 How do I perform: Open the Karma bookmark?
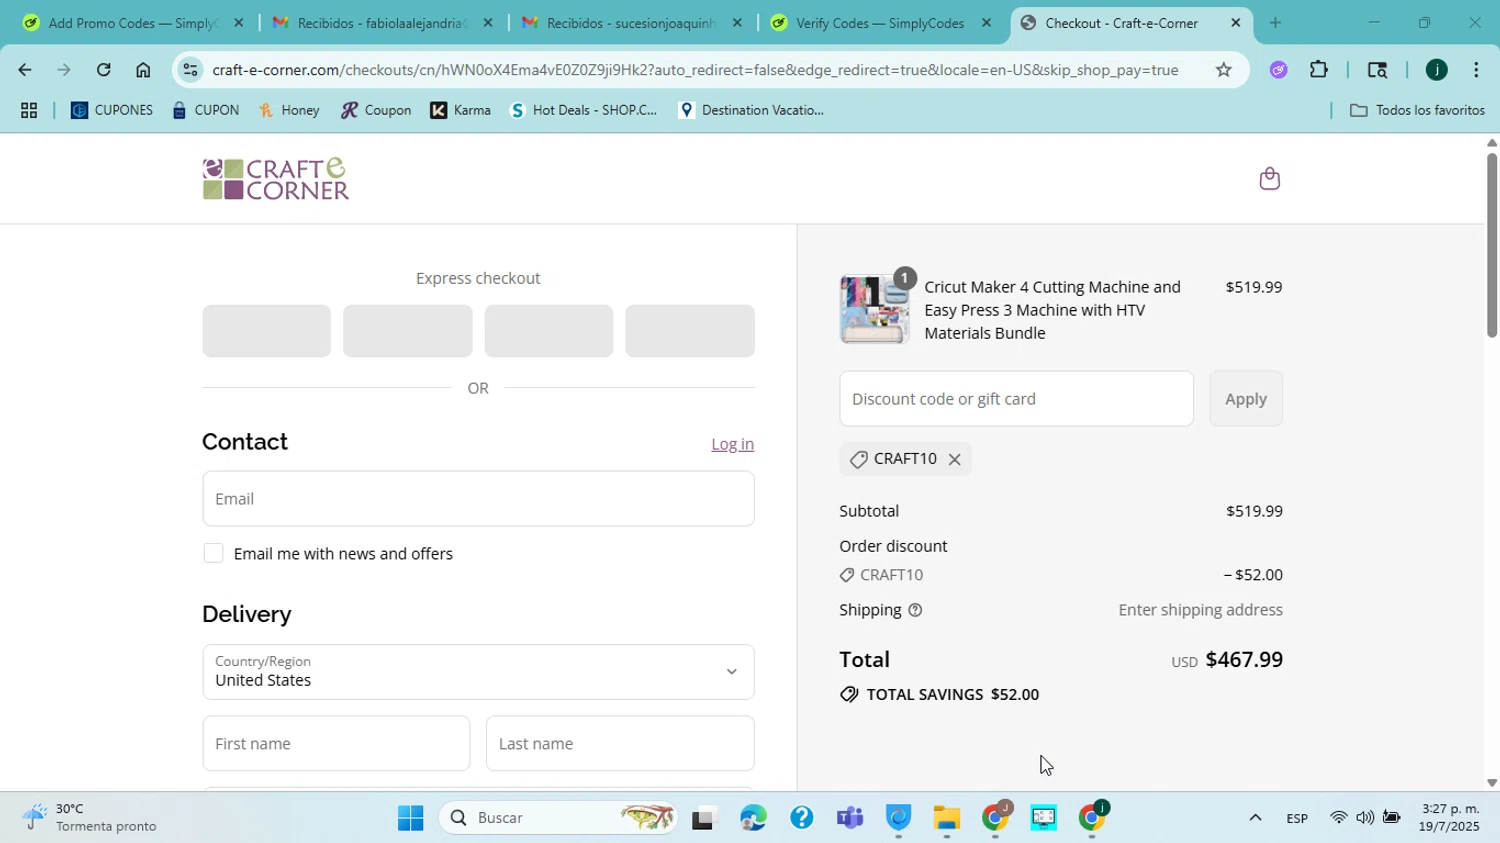461,111
